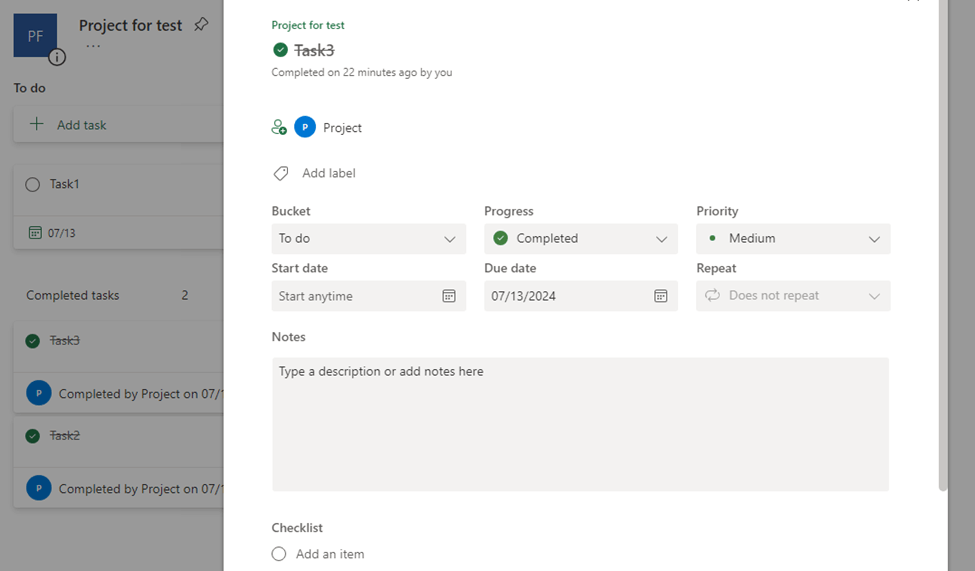This screenshot has height=571, width=975.
Task: Pin the Project for test plan
Action: 201,25
